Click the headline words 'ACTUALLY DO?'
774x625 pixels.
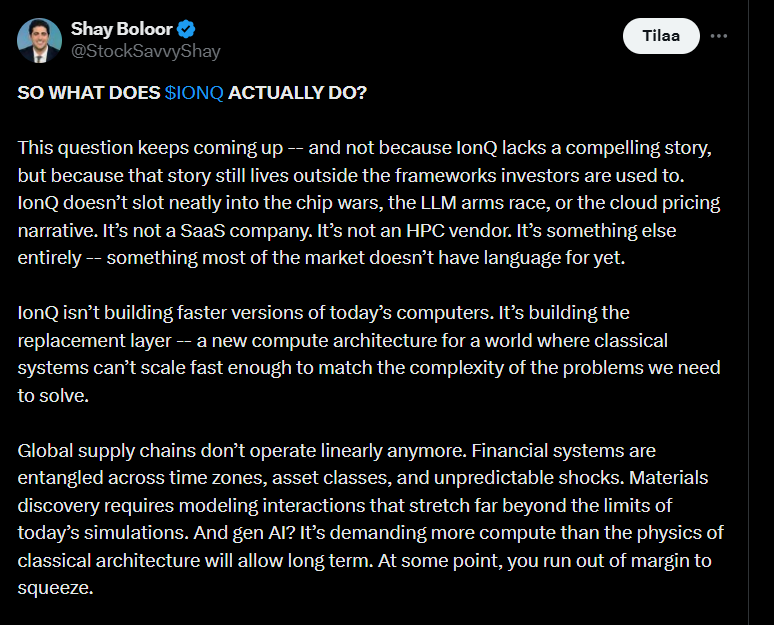[298, 92]
